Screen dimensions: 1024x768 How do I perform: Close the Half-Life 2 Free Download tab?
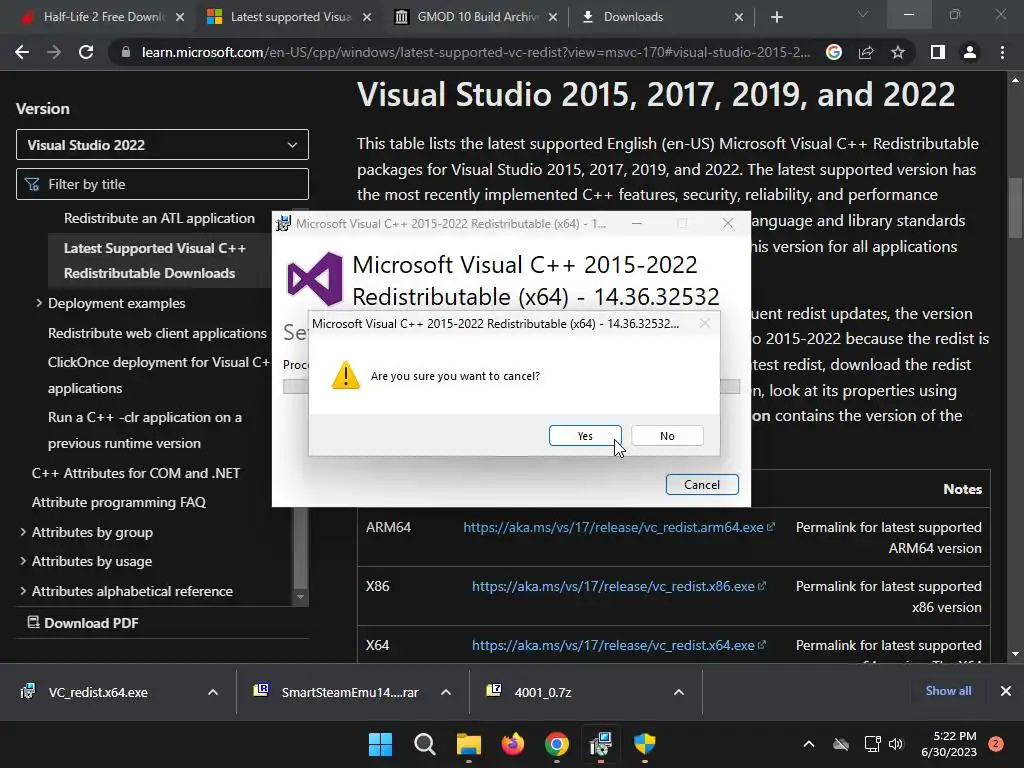tap(180, 17)
